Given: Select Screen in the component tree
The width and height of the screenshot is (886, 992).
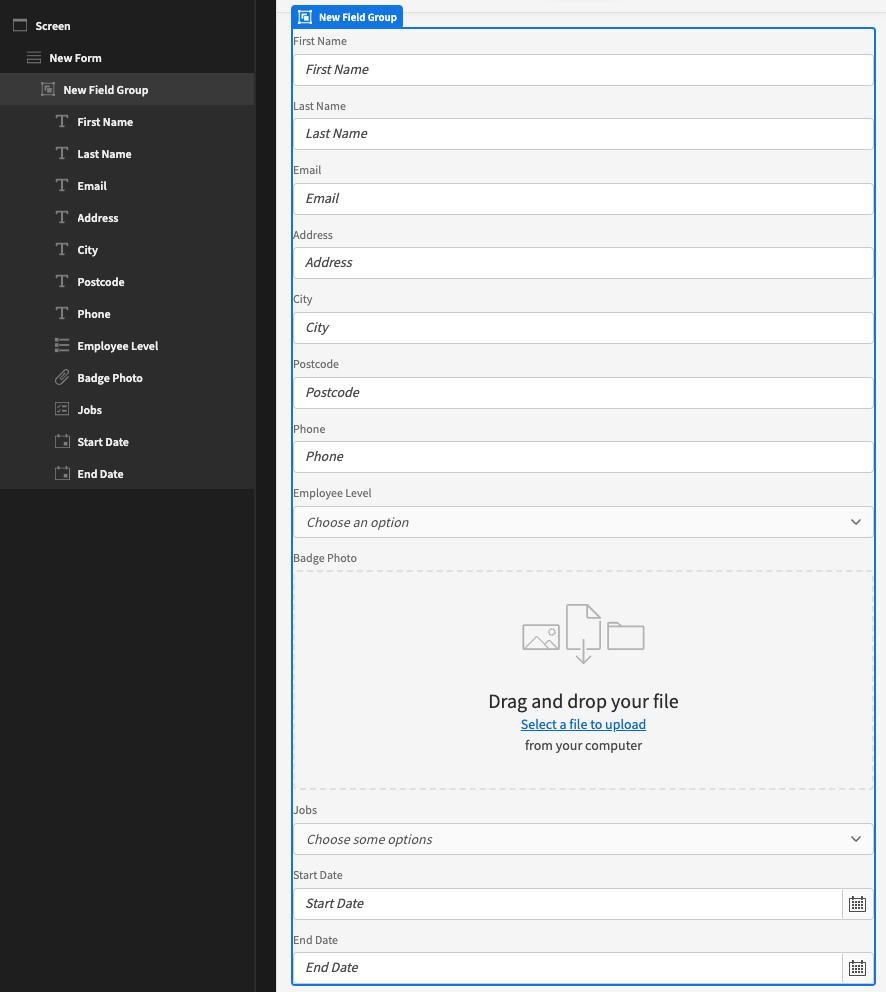Looking at the screenshot, I should click(127, 26).
